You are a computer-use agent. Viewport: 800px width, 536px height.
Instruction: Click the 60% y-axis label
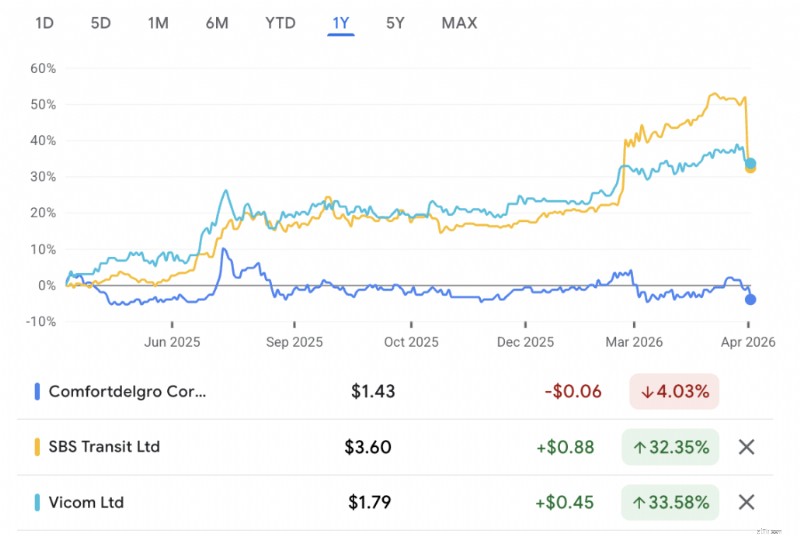click(x=43, y=68)
